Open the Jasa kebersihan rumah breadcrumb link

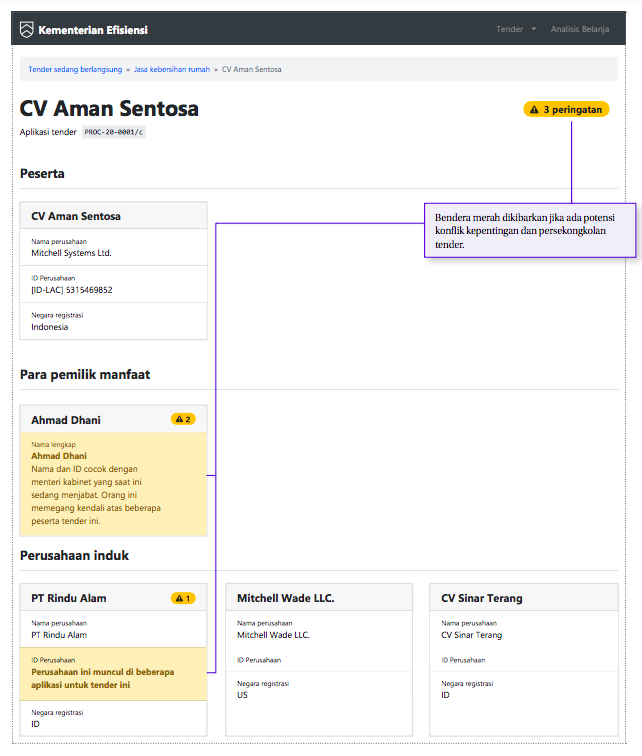[172, 70]
